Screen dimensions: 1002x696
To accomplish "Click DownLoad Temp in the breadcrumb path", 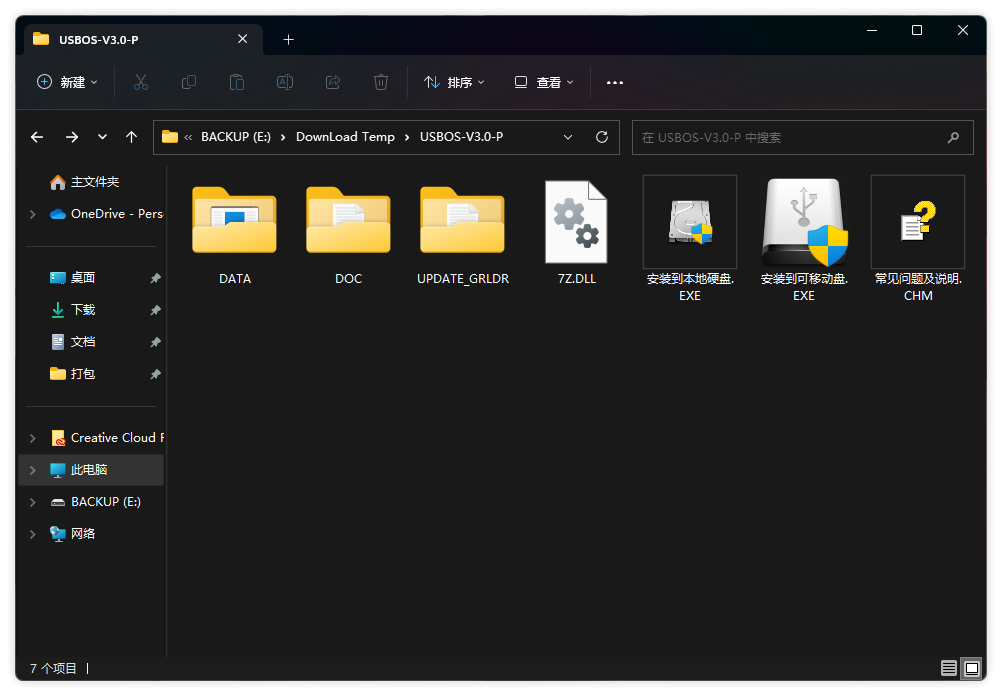I will [345, 137].
